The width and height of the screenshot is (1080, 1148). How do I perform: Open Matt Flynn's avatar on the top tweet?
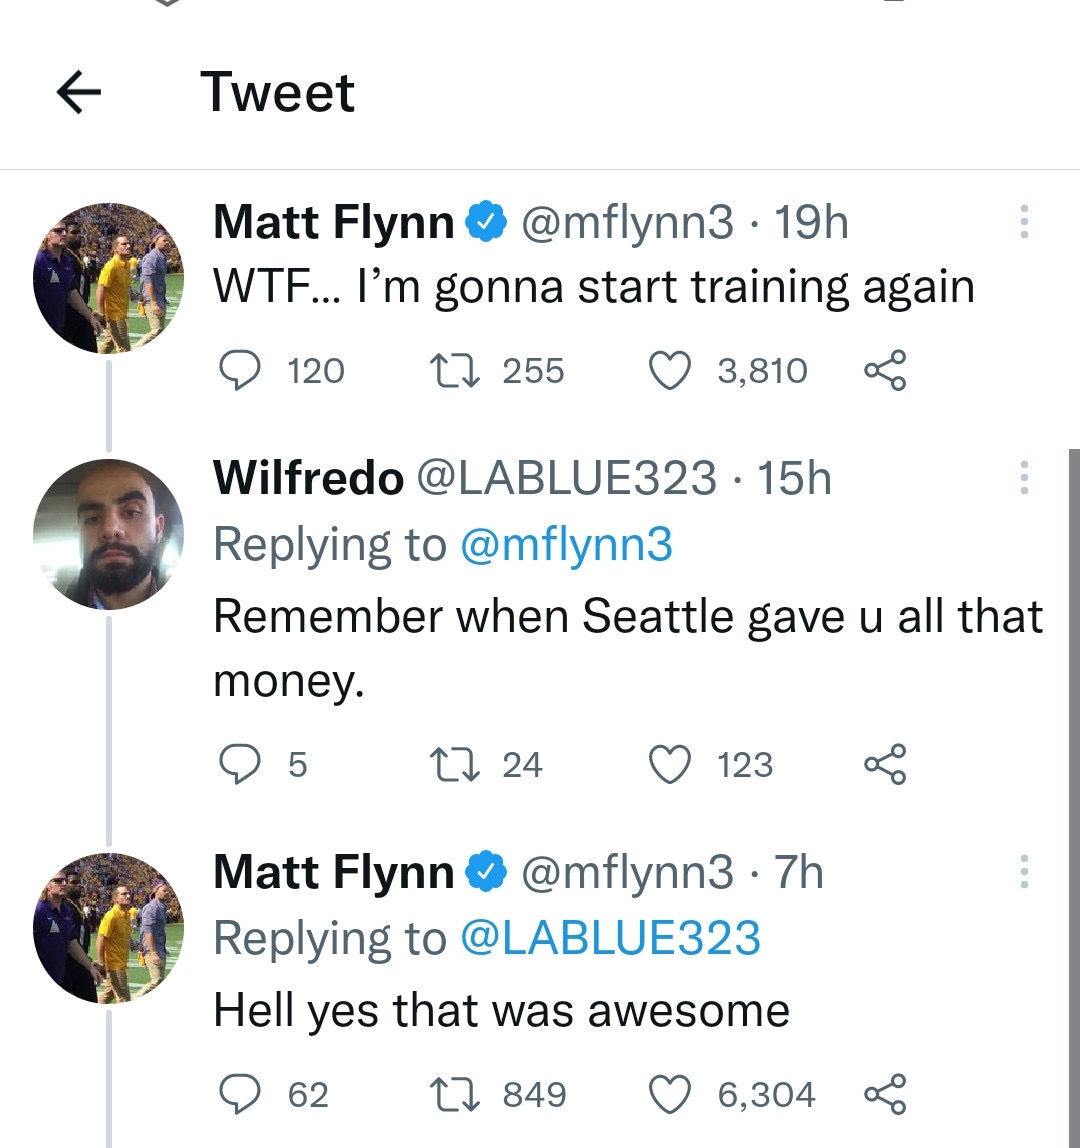[x=108, y=277]
